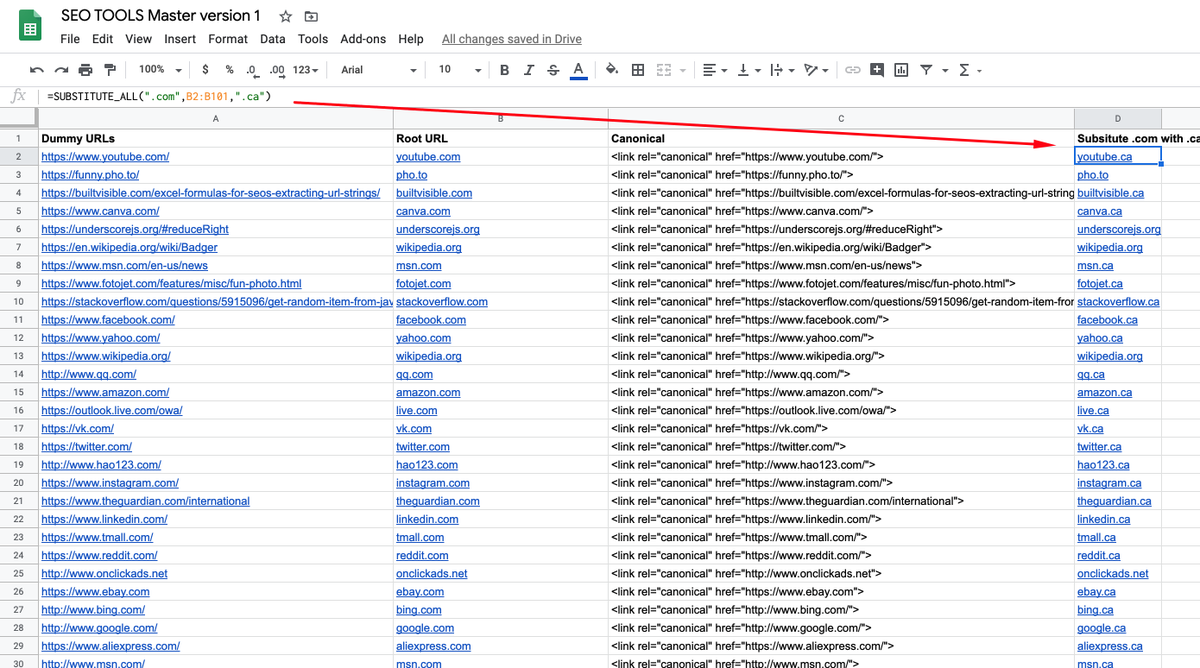Open horizontal align dropdown
The image size is (1200, 668).
(714, 70)
